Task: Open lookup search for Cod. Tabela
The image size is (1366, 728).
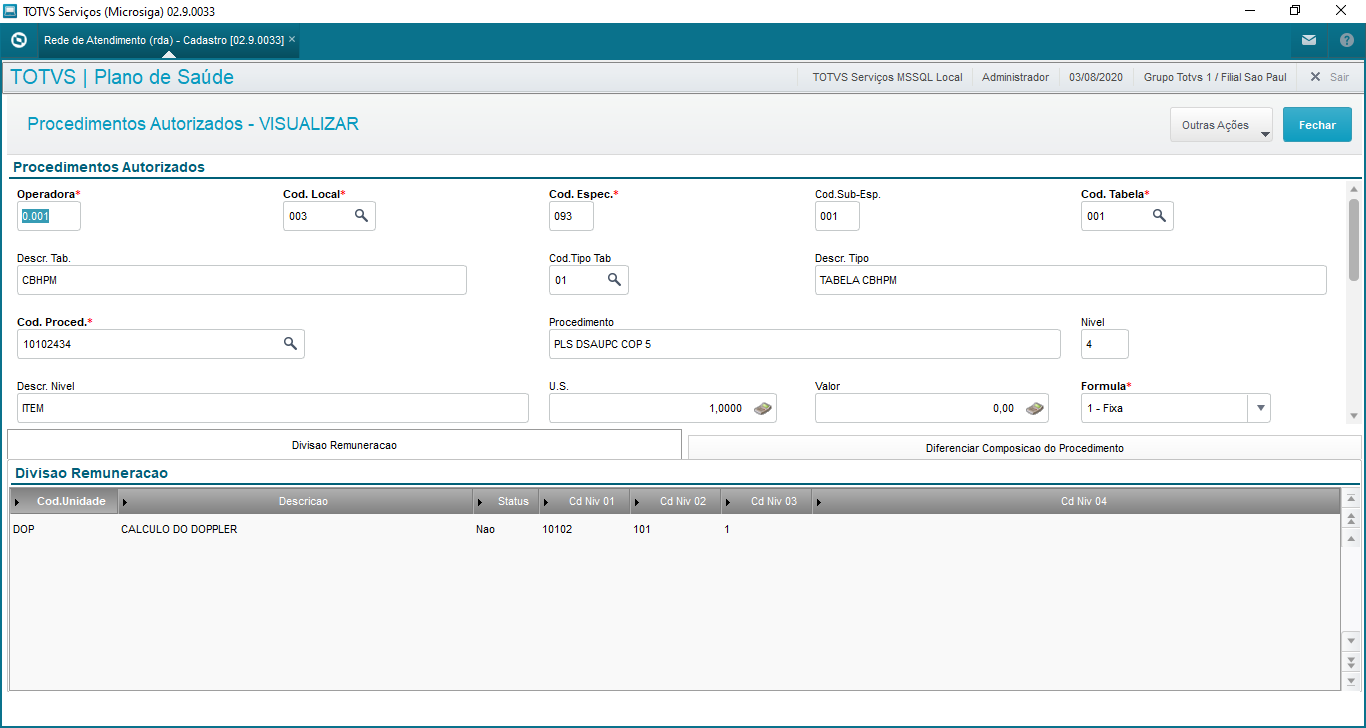Action: (1159, 215)
